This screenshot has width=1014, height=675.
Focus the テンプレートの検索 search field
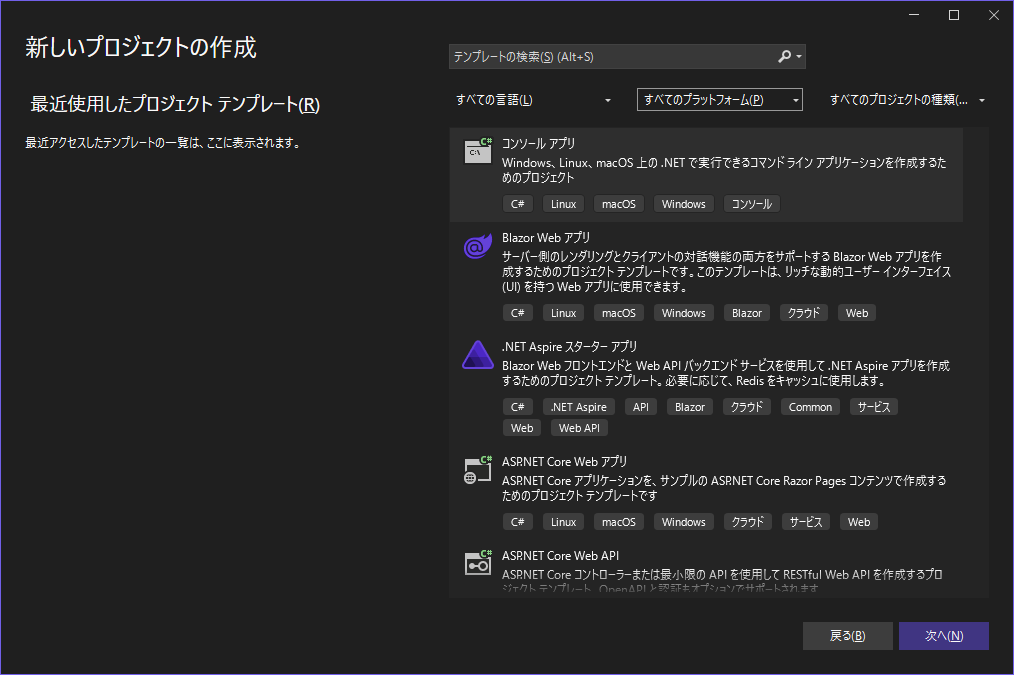[x=610, y=57]
